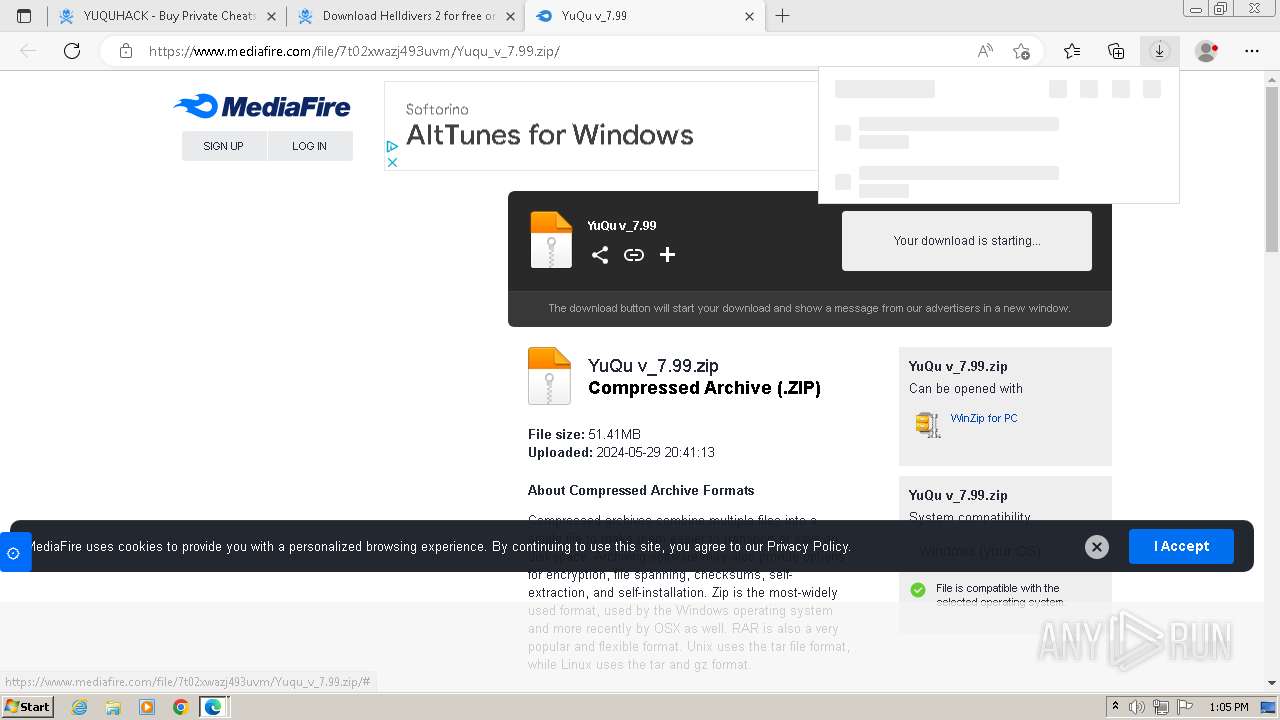The width and height of the screenshot is (1280, 720).
Task: Click the MediaFire logo
Action: (262, 106)
